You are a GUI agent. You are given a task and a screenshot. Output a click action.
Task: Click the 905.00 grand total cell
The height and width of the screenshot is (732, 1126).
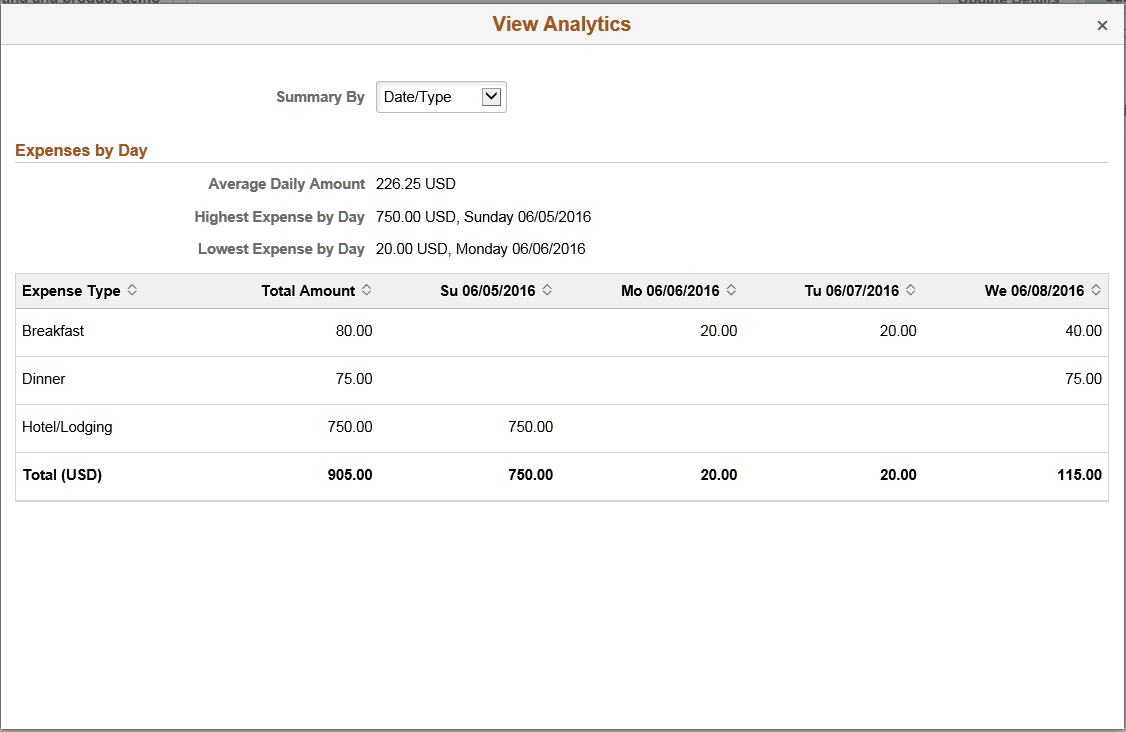pyautogui.click(x=349, y=474)
